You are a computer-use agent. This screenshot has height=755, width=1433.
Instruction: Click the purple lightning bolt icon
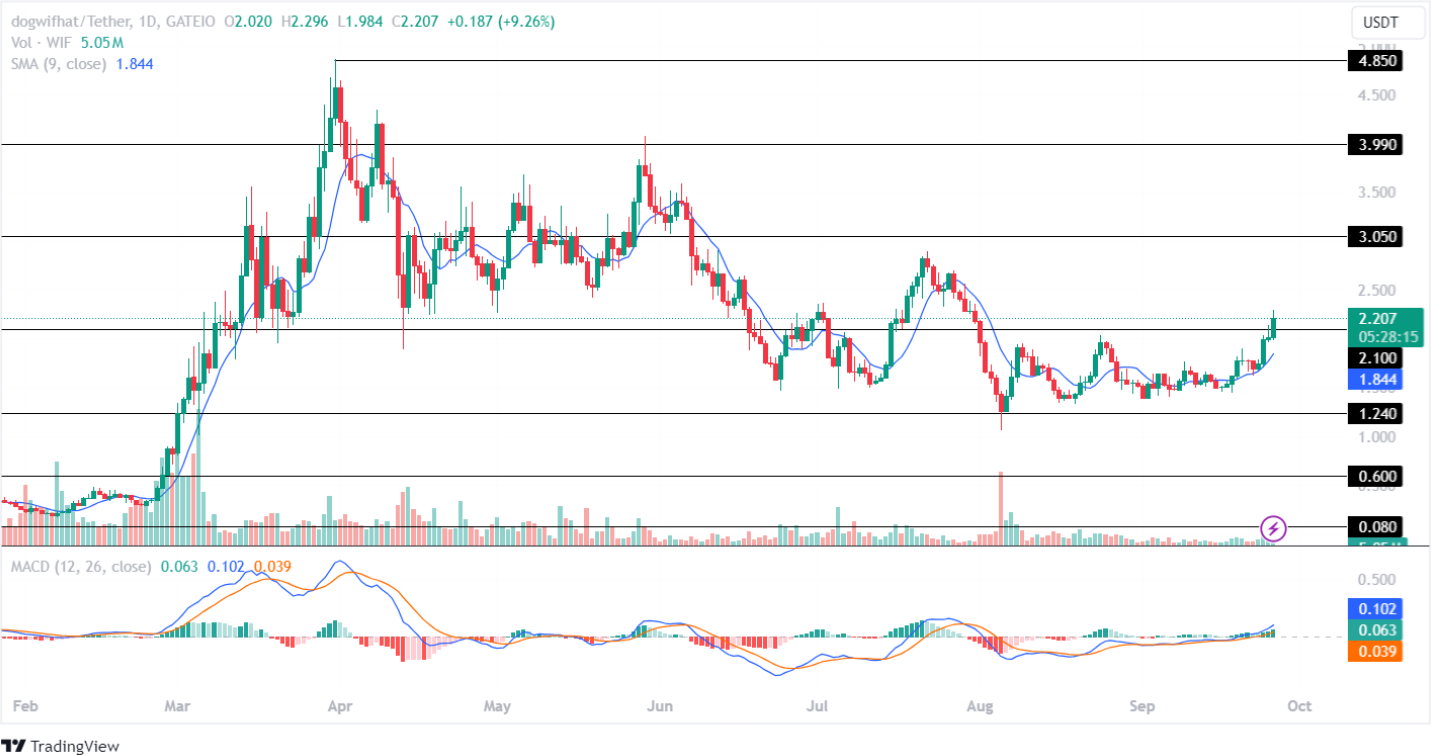[x=1273, y=527]
